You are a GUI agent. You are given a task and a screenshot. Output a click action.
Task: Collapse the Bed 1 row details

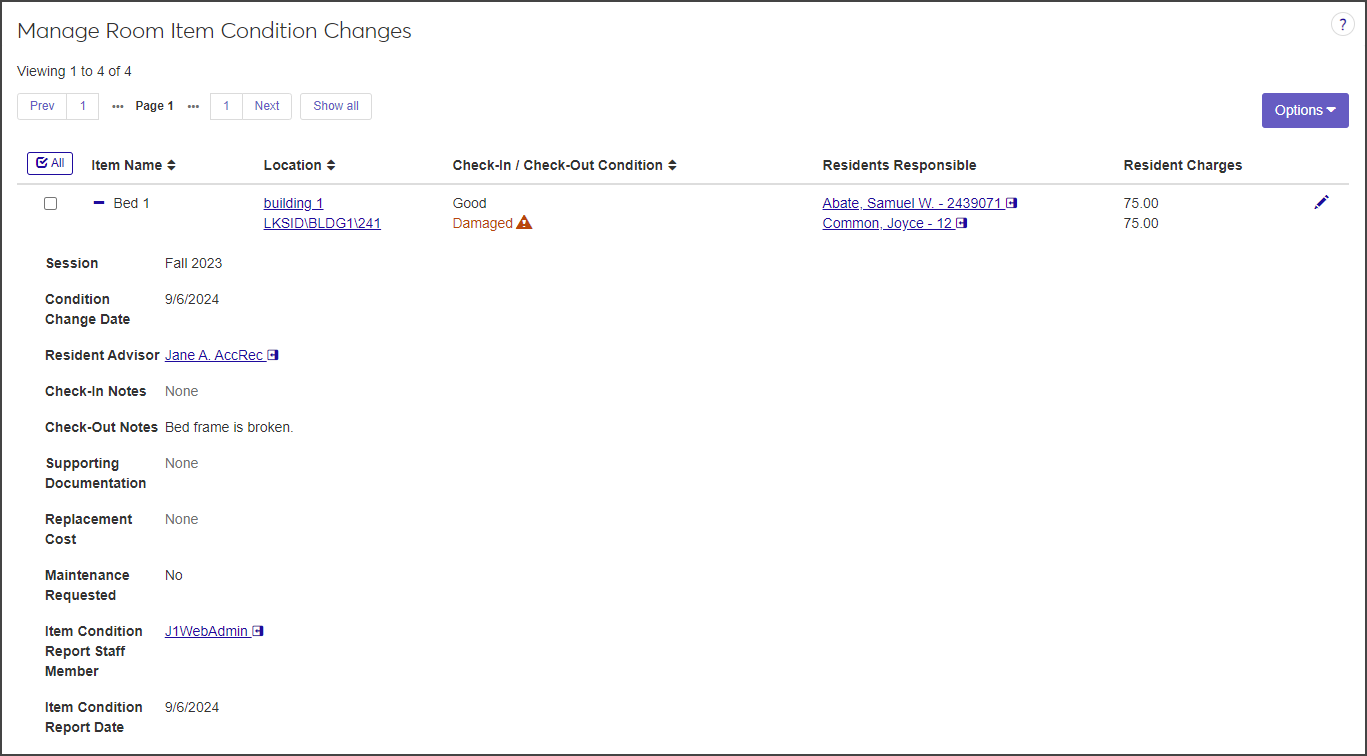(99, 203)
